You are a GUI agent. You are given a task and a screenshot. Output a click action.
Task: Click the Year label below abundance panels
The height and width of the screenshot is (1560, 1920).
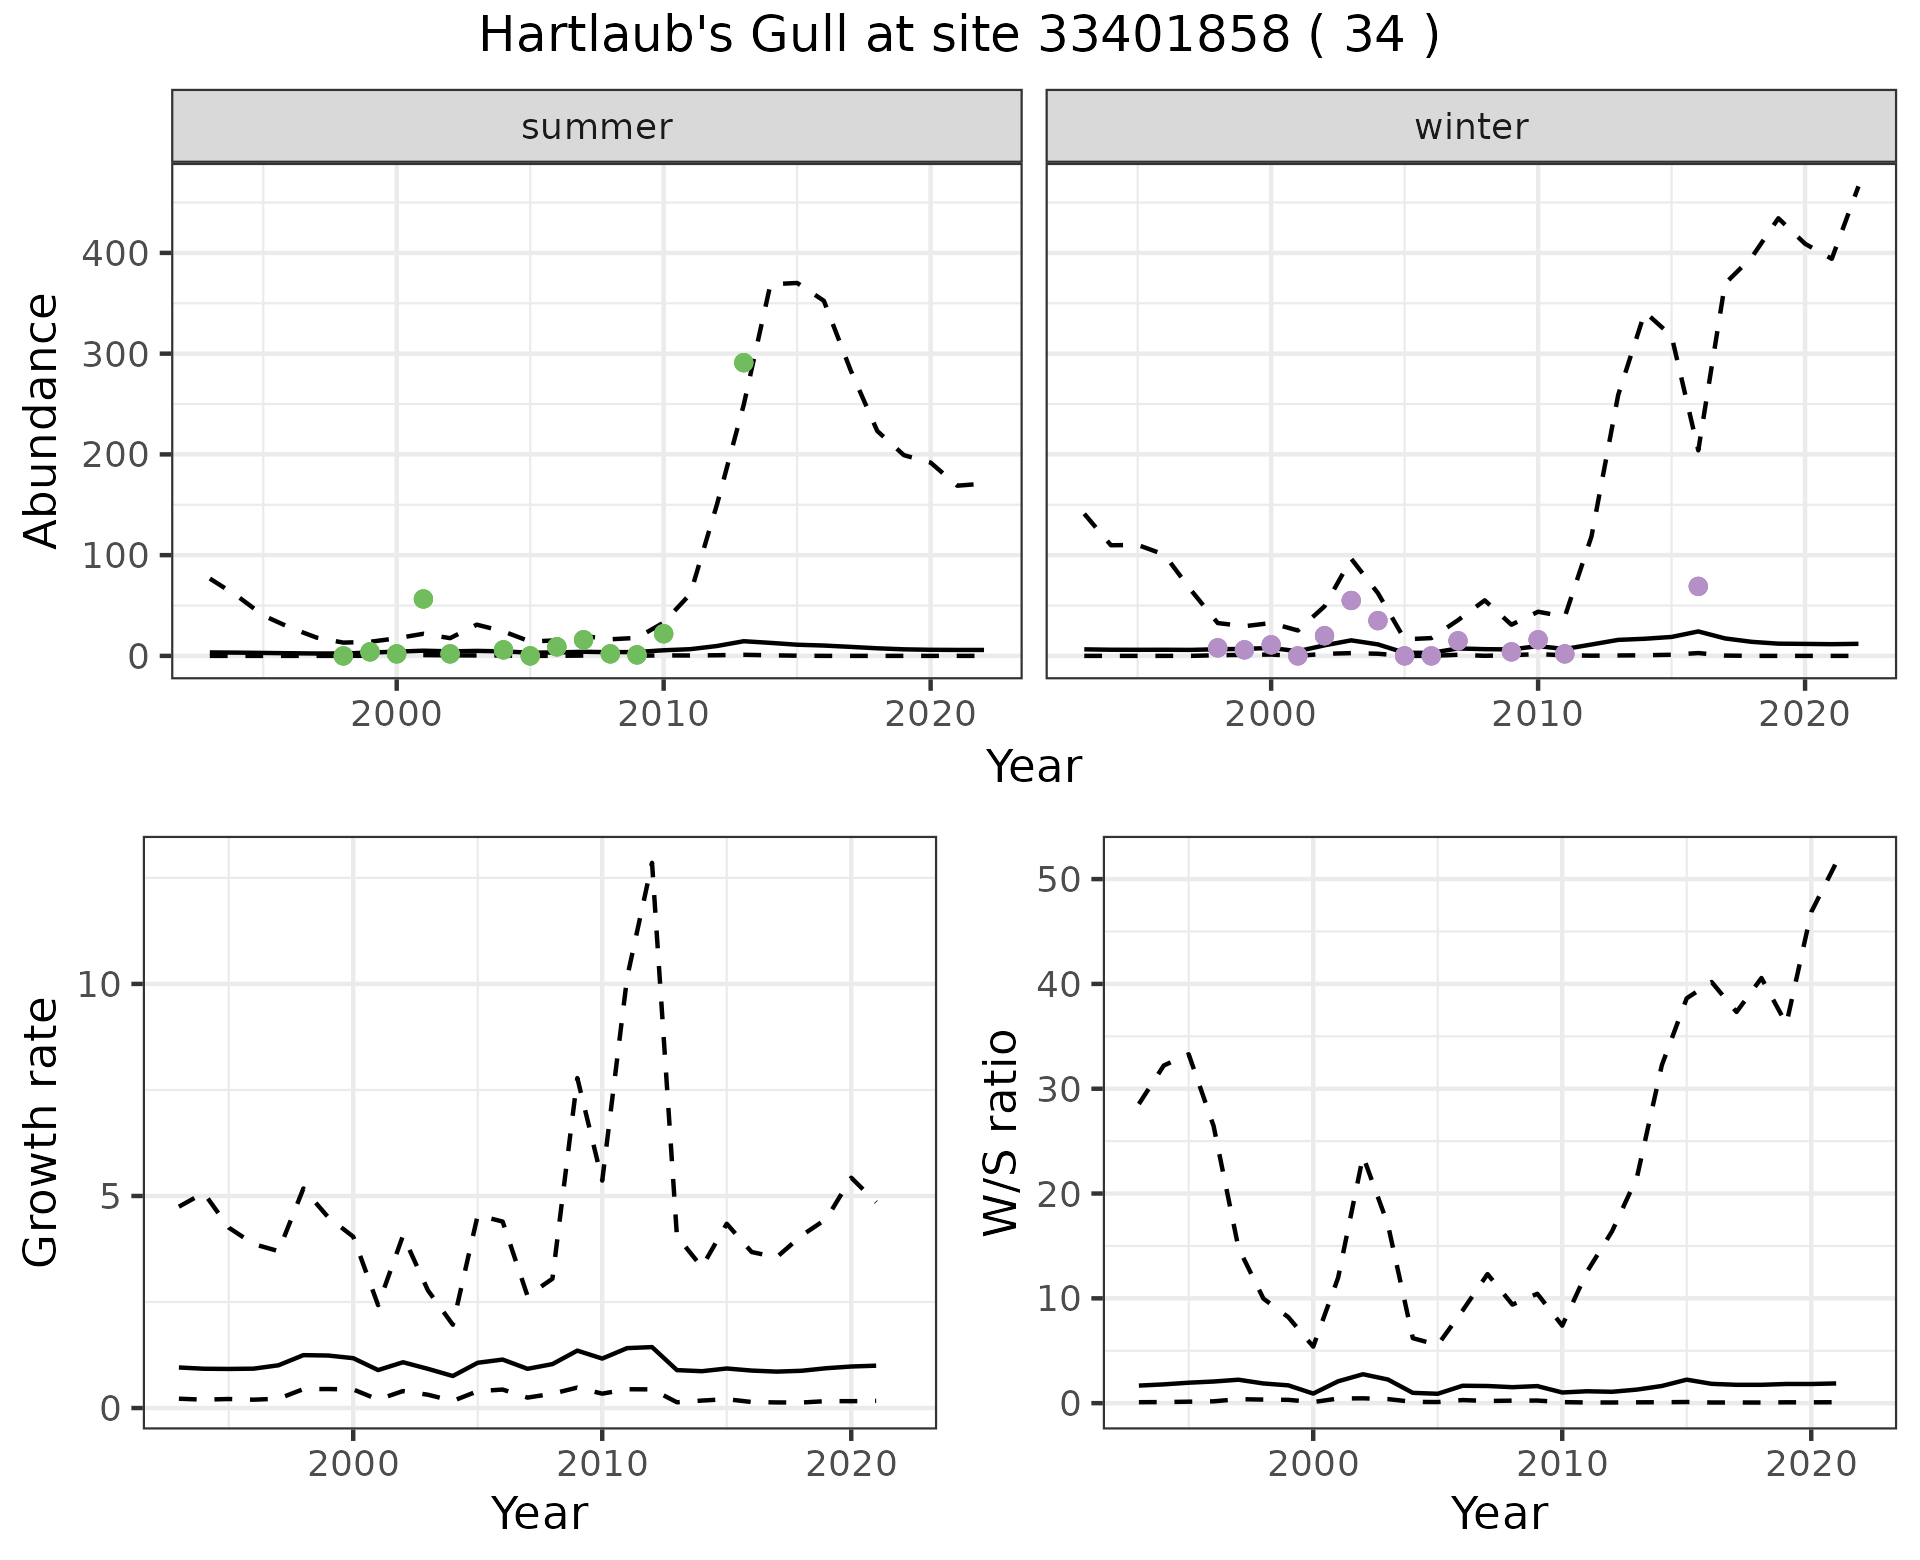click(1034, 767)
